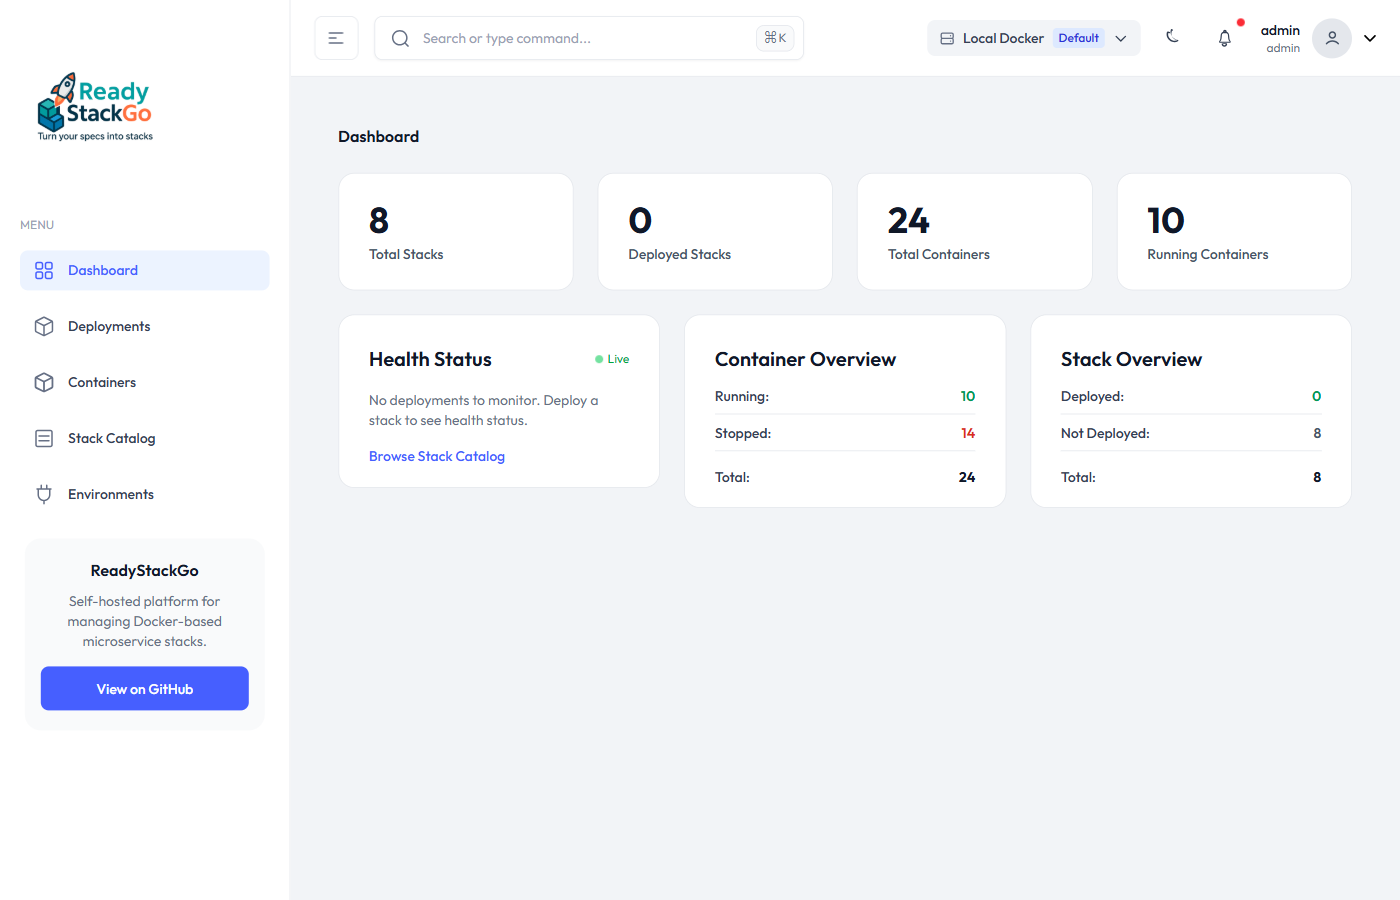Click the search magnifier icon
The height and width of the screenshot is (900, 1400).
(400, 38)
